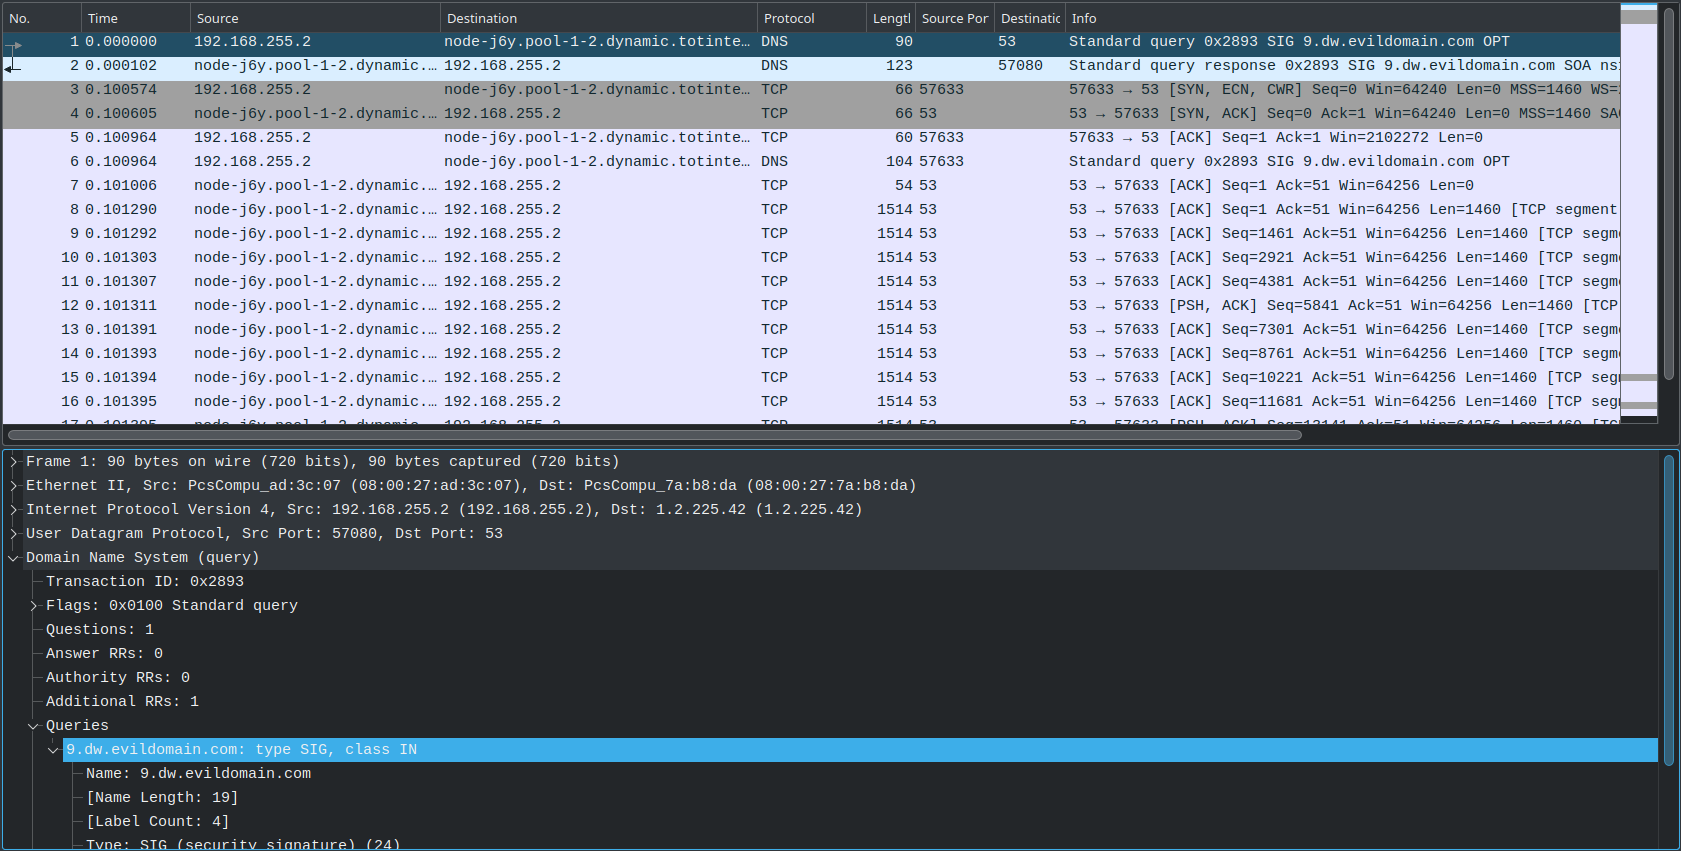Select packet 6 DNS query with length 104
Screen dimensions: 1681x851
pos(811,162)
